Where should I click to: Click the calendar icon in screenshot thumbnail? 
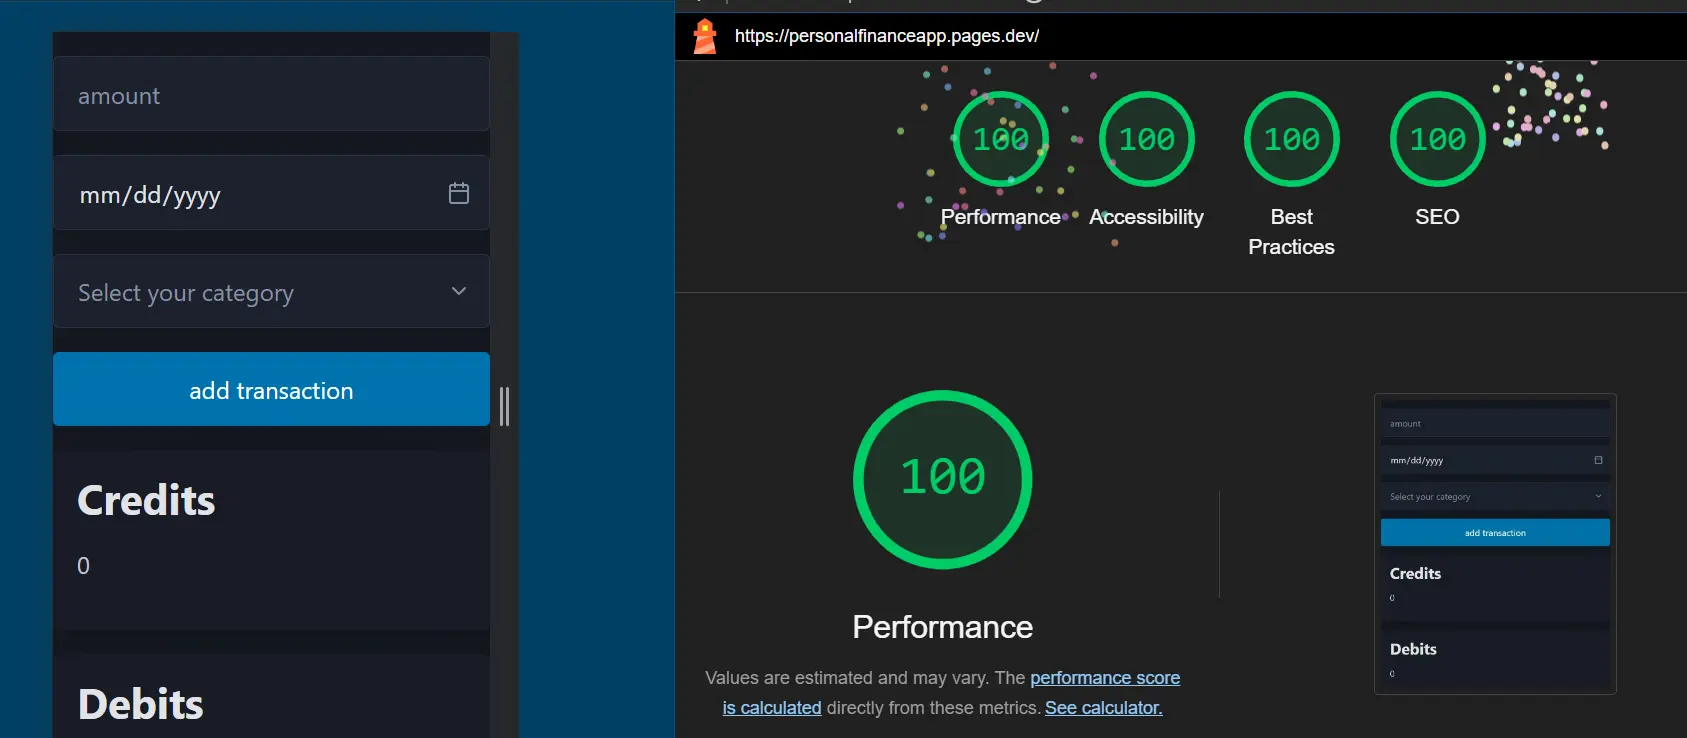point(1598,460)
